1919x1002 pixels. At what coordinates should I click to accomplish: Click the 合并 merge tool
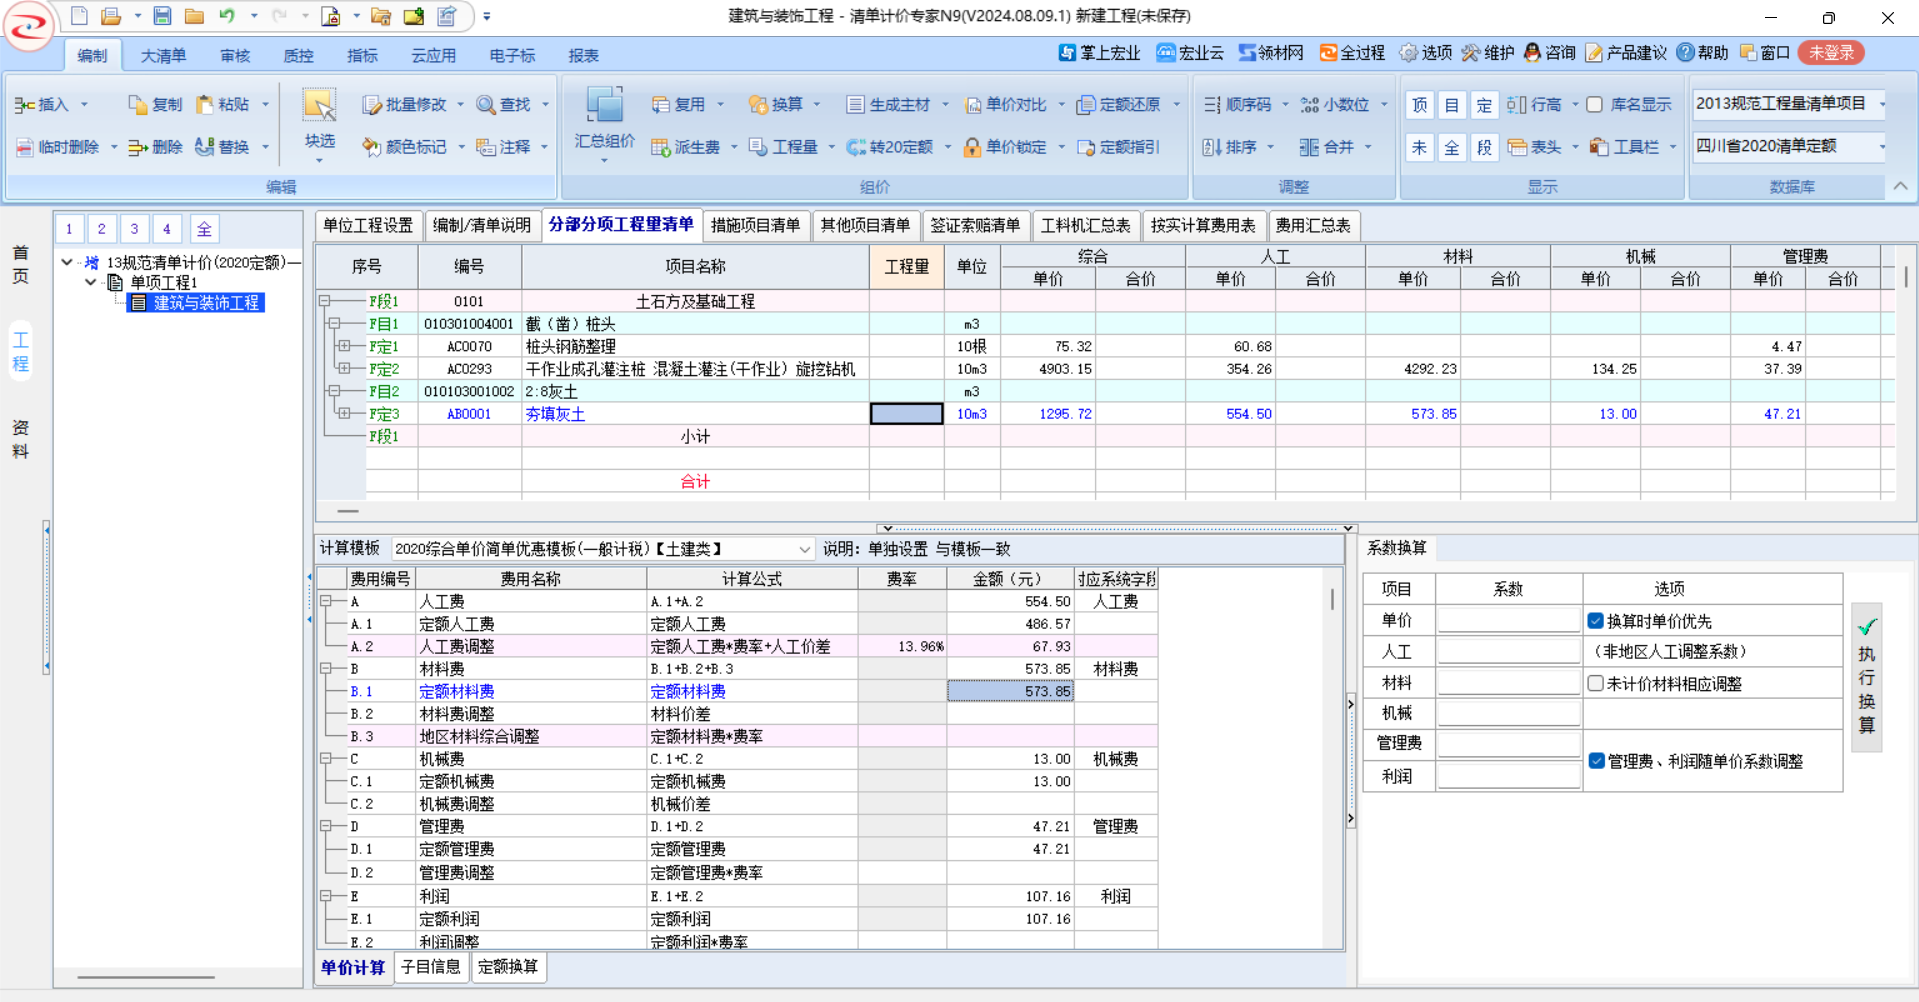(1327, 147)
